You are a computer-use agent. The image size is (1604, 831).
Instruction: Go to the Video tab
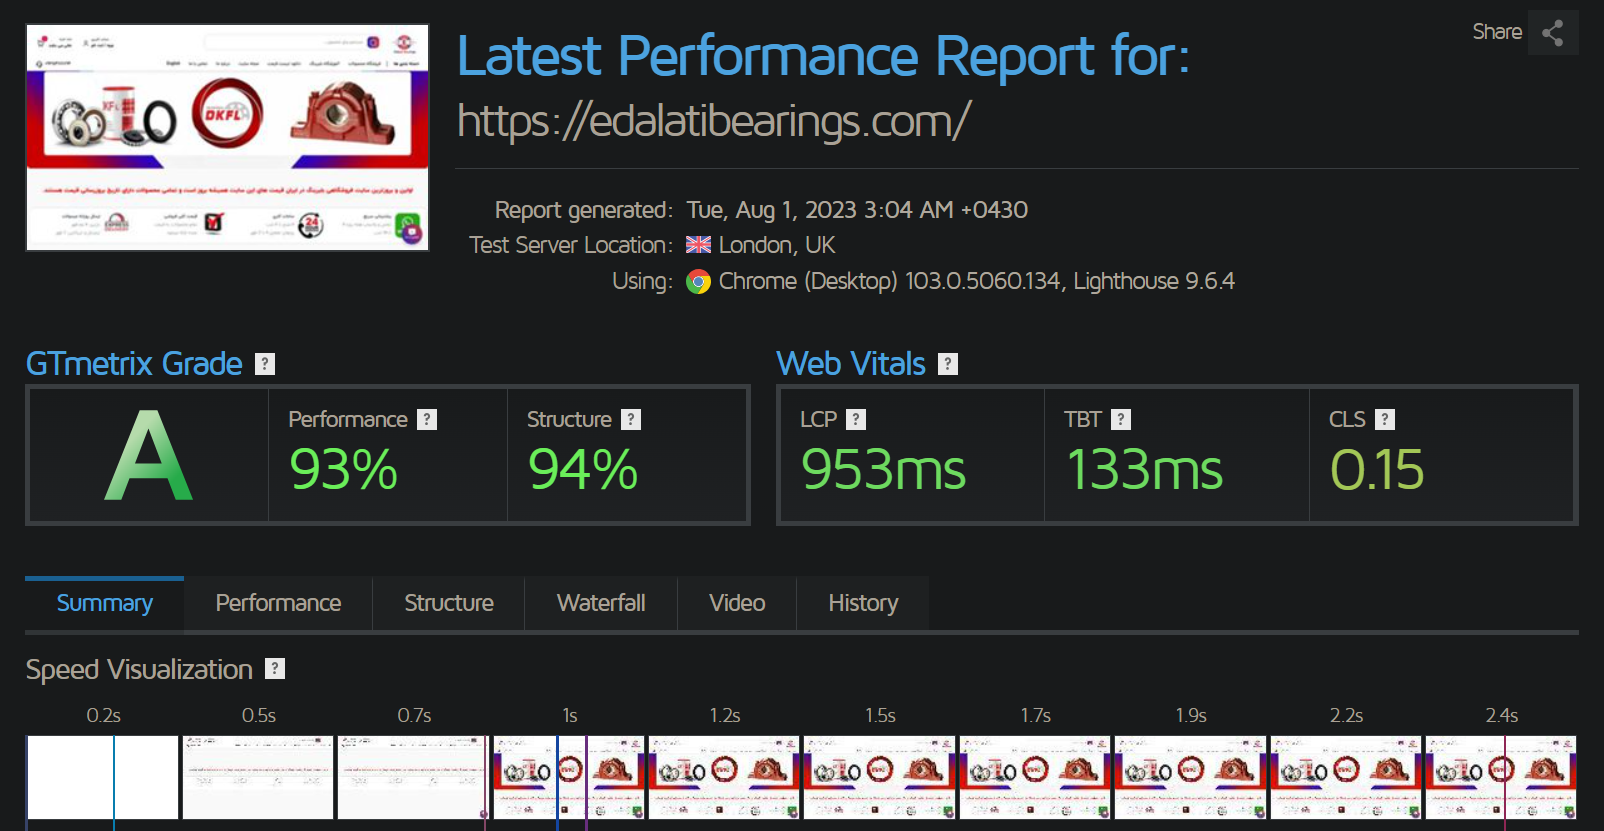pos(737,603)
